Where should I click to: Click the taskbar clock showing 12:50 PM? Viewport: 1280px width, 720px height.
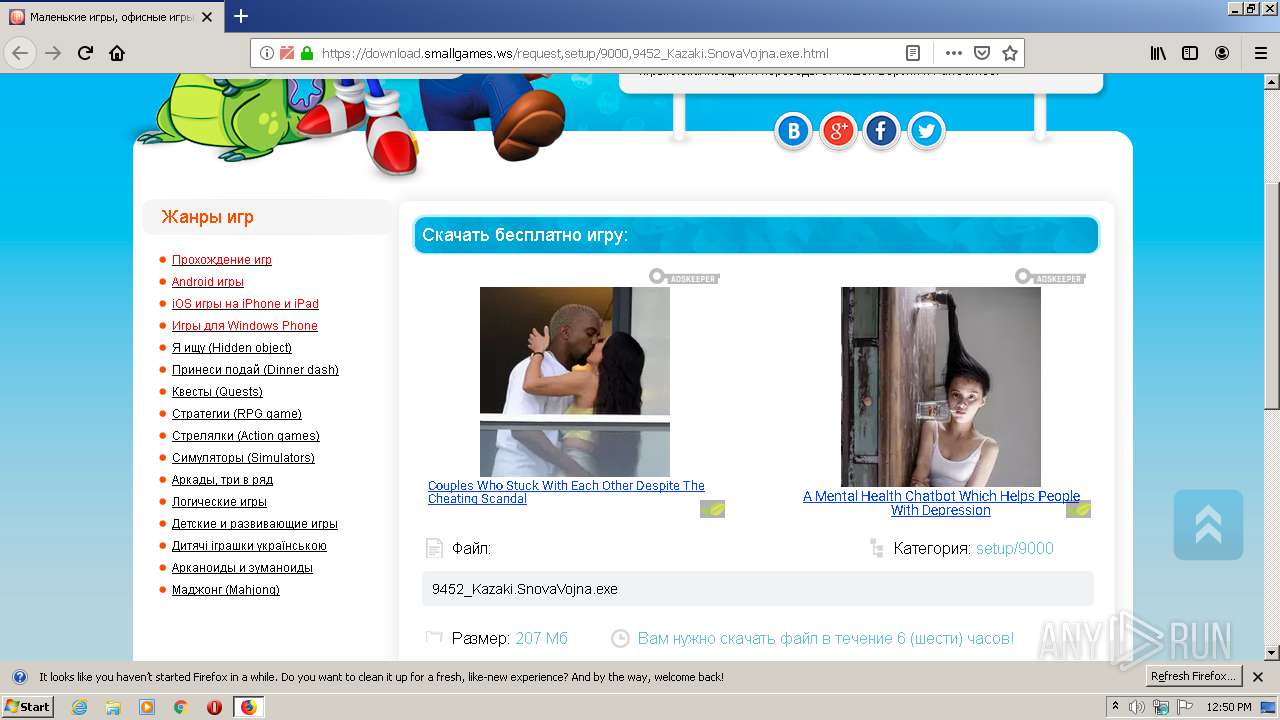[1228, 707]
